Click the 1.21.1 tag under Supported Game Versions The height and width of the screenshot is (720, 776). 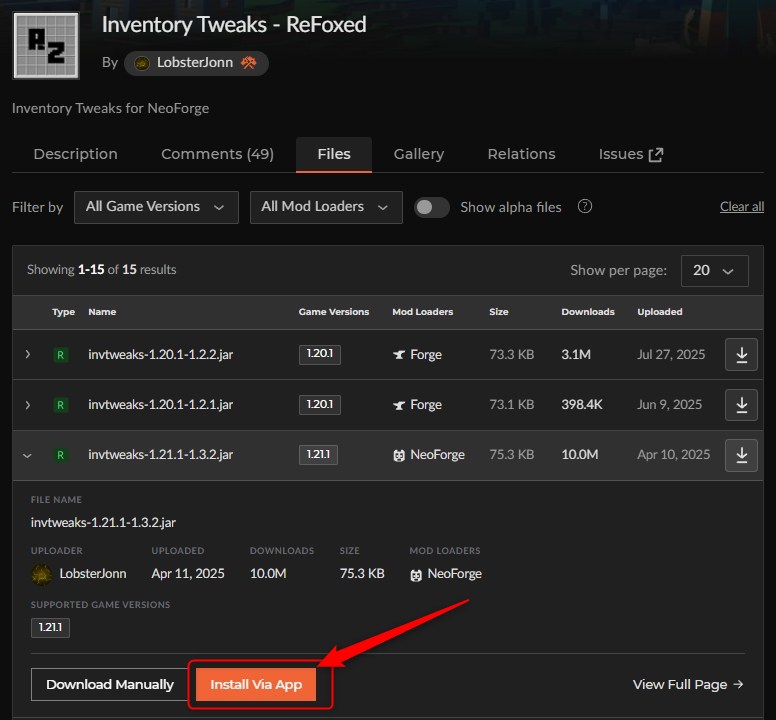pos(50,627)
